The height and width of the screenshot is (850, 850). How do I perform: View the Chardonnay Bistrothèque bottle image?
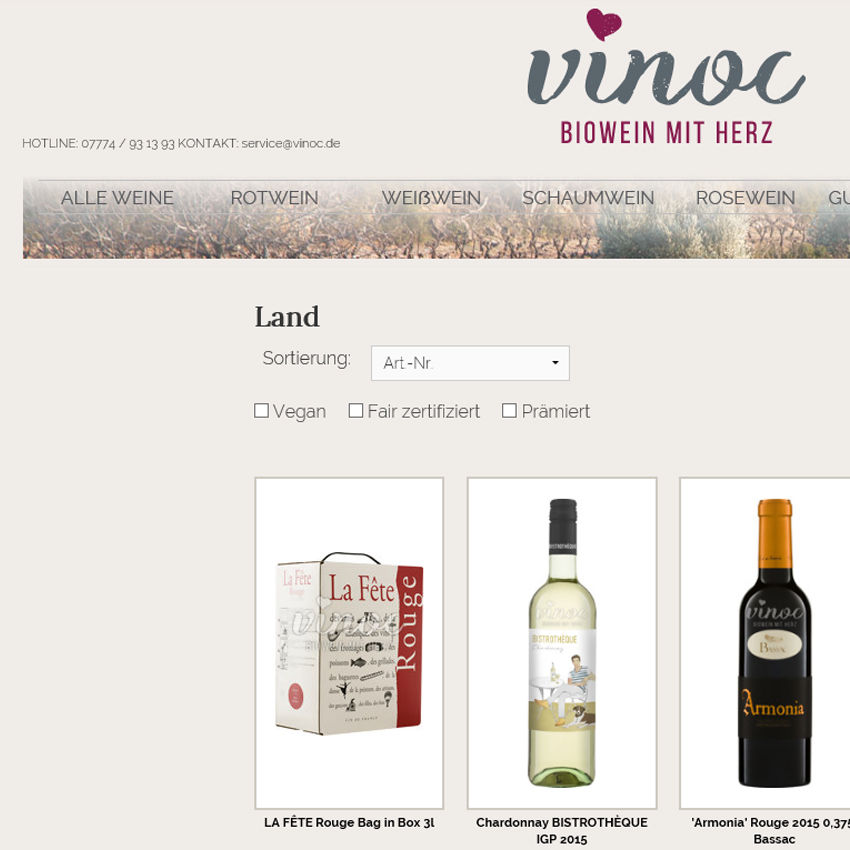(x=562, y=643)
